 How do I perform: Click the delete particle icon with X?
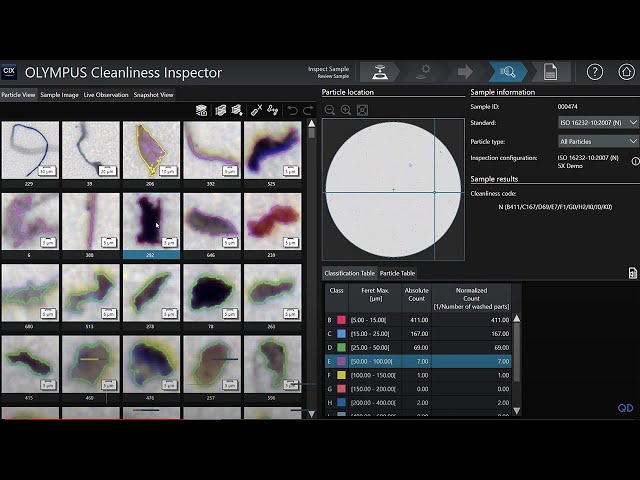point(256,110)
